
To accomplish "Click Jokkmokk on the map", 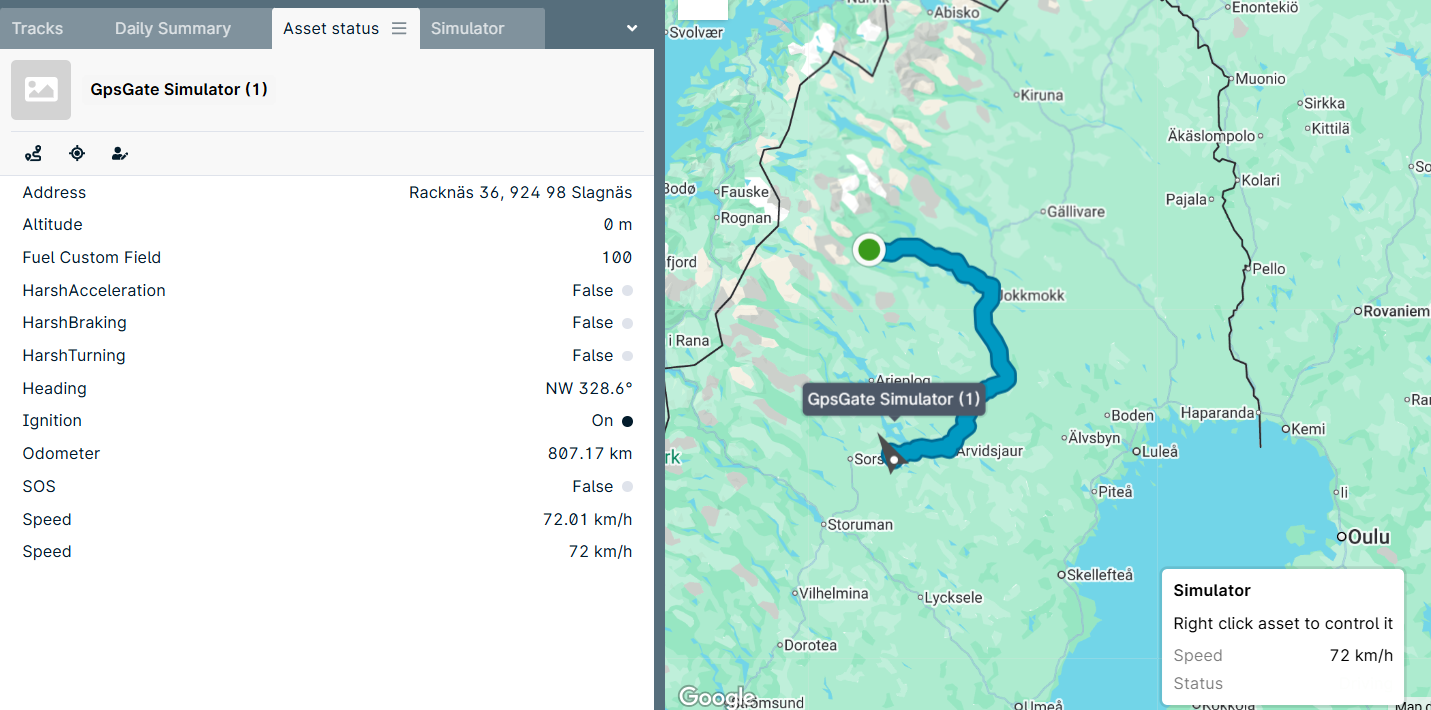I will click(1032, 296).
